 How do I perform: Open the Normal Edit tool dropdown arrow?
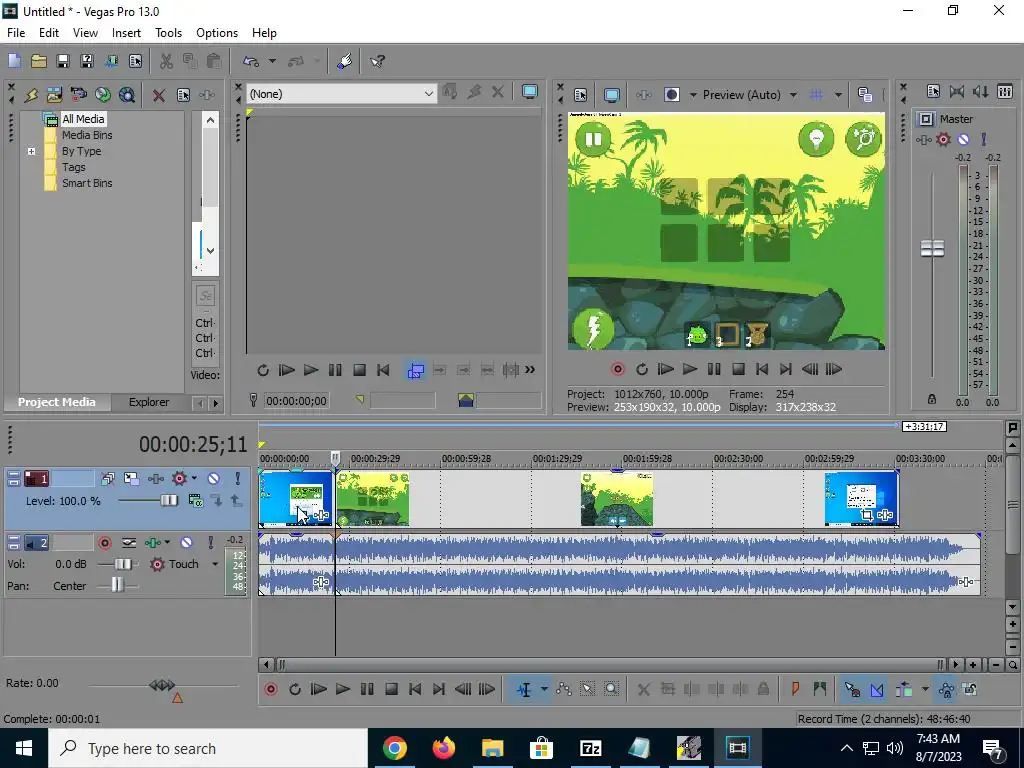click(544, 689)
